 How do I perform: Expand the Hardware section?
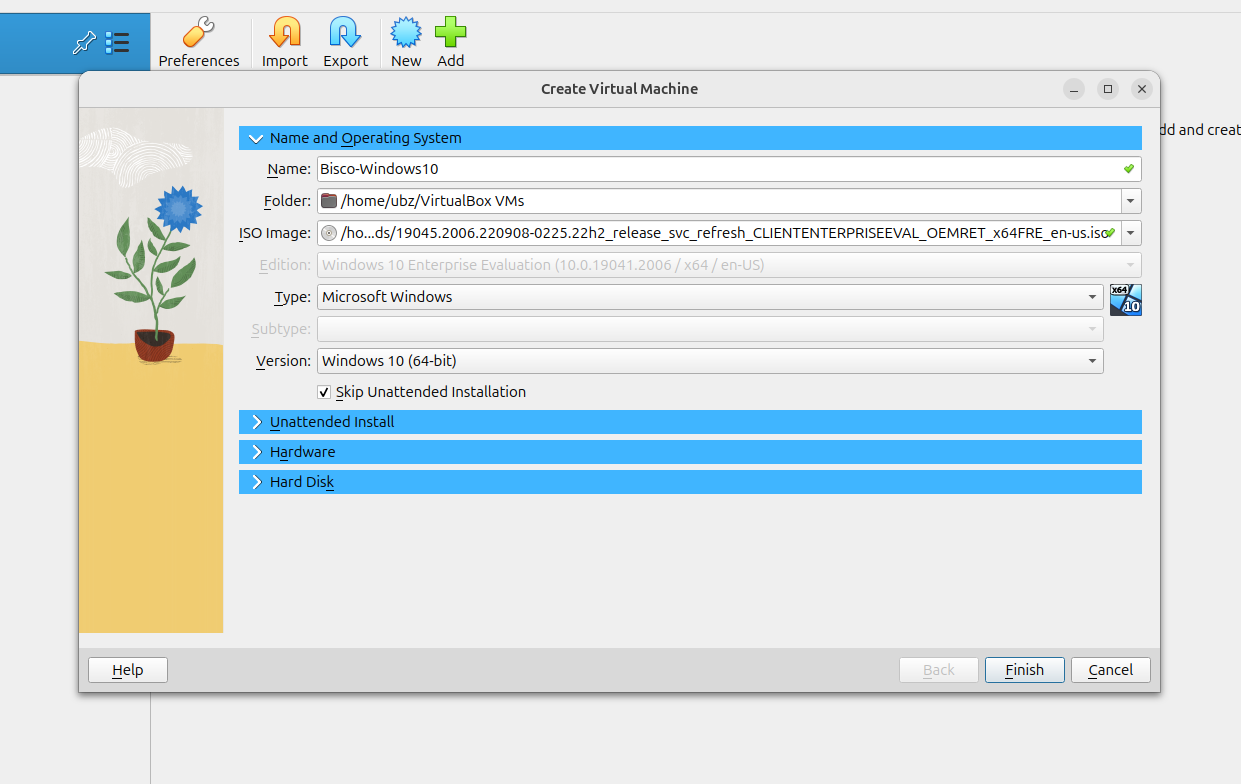click(257, 453)
